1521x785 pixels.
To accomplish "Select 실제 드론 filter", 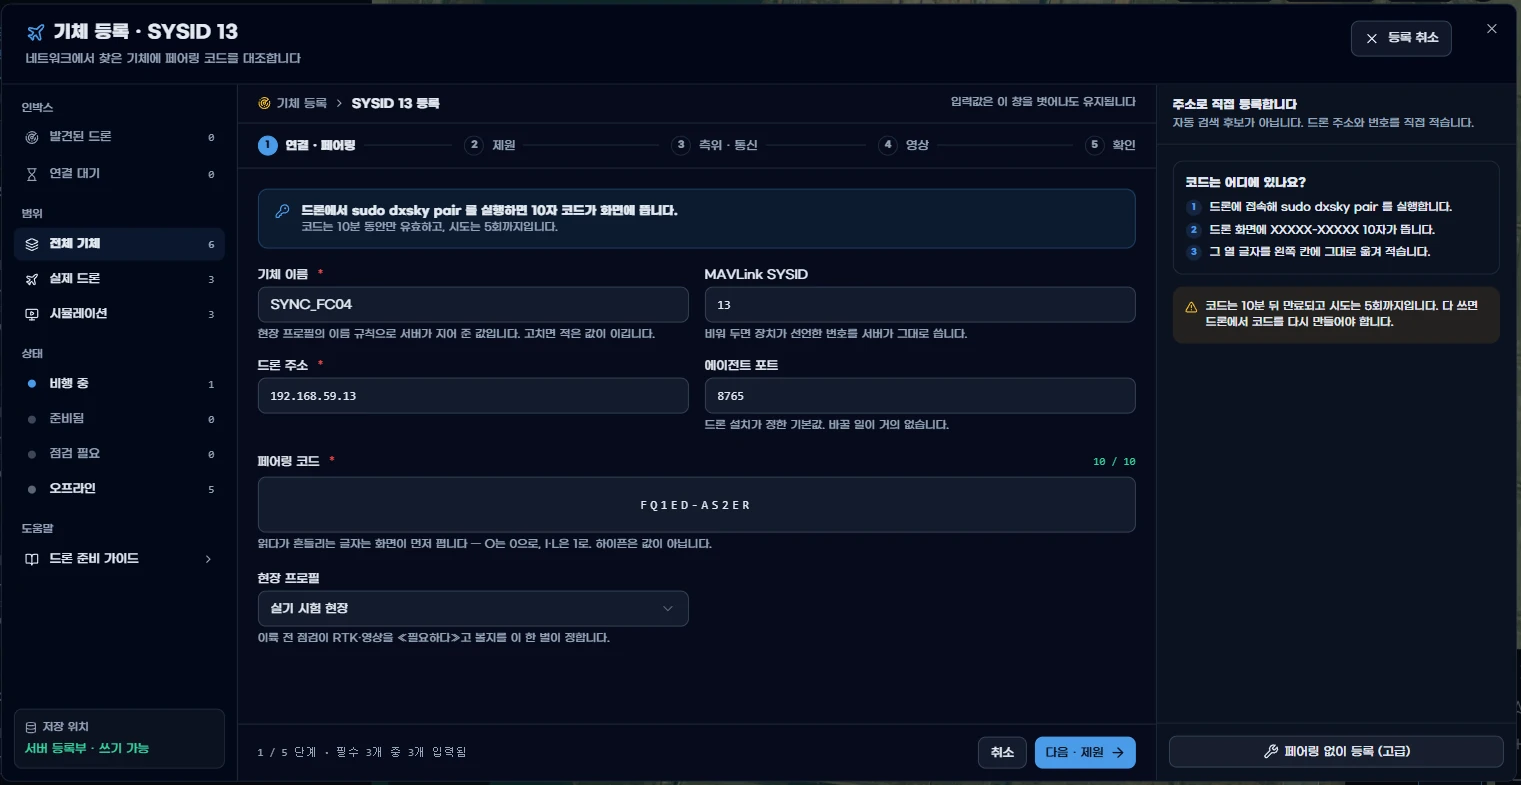I will [x=120, y=279].
